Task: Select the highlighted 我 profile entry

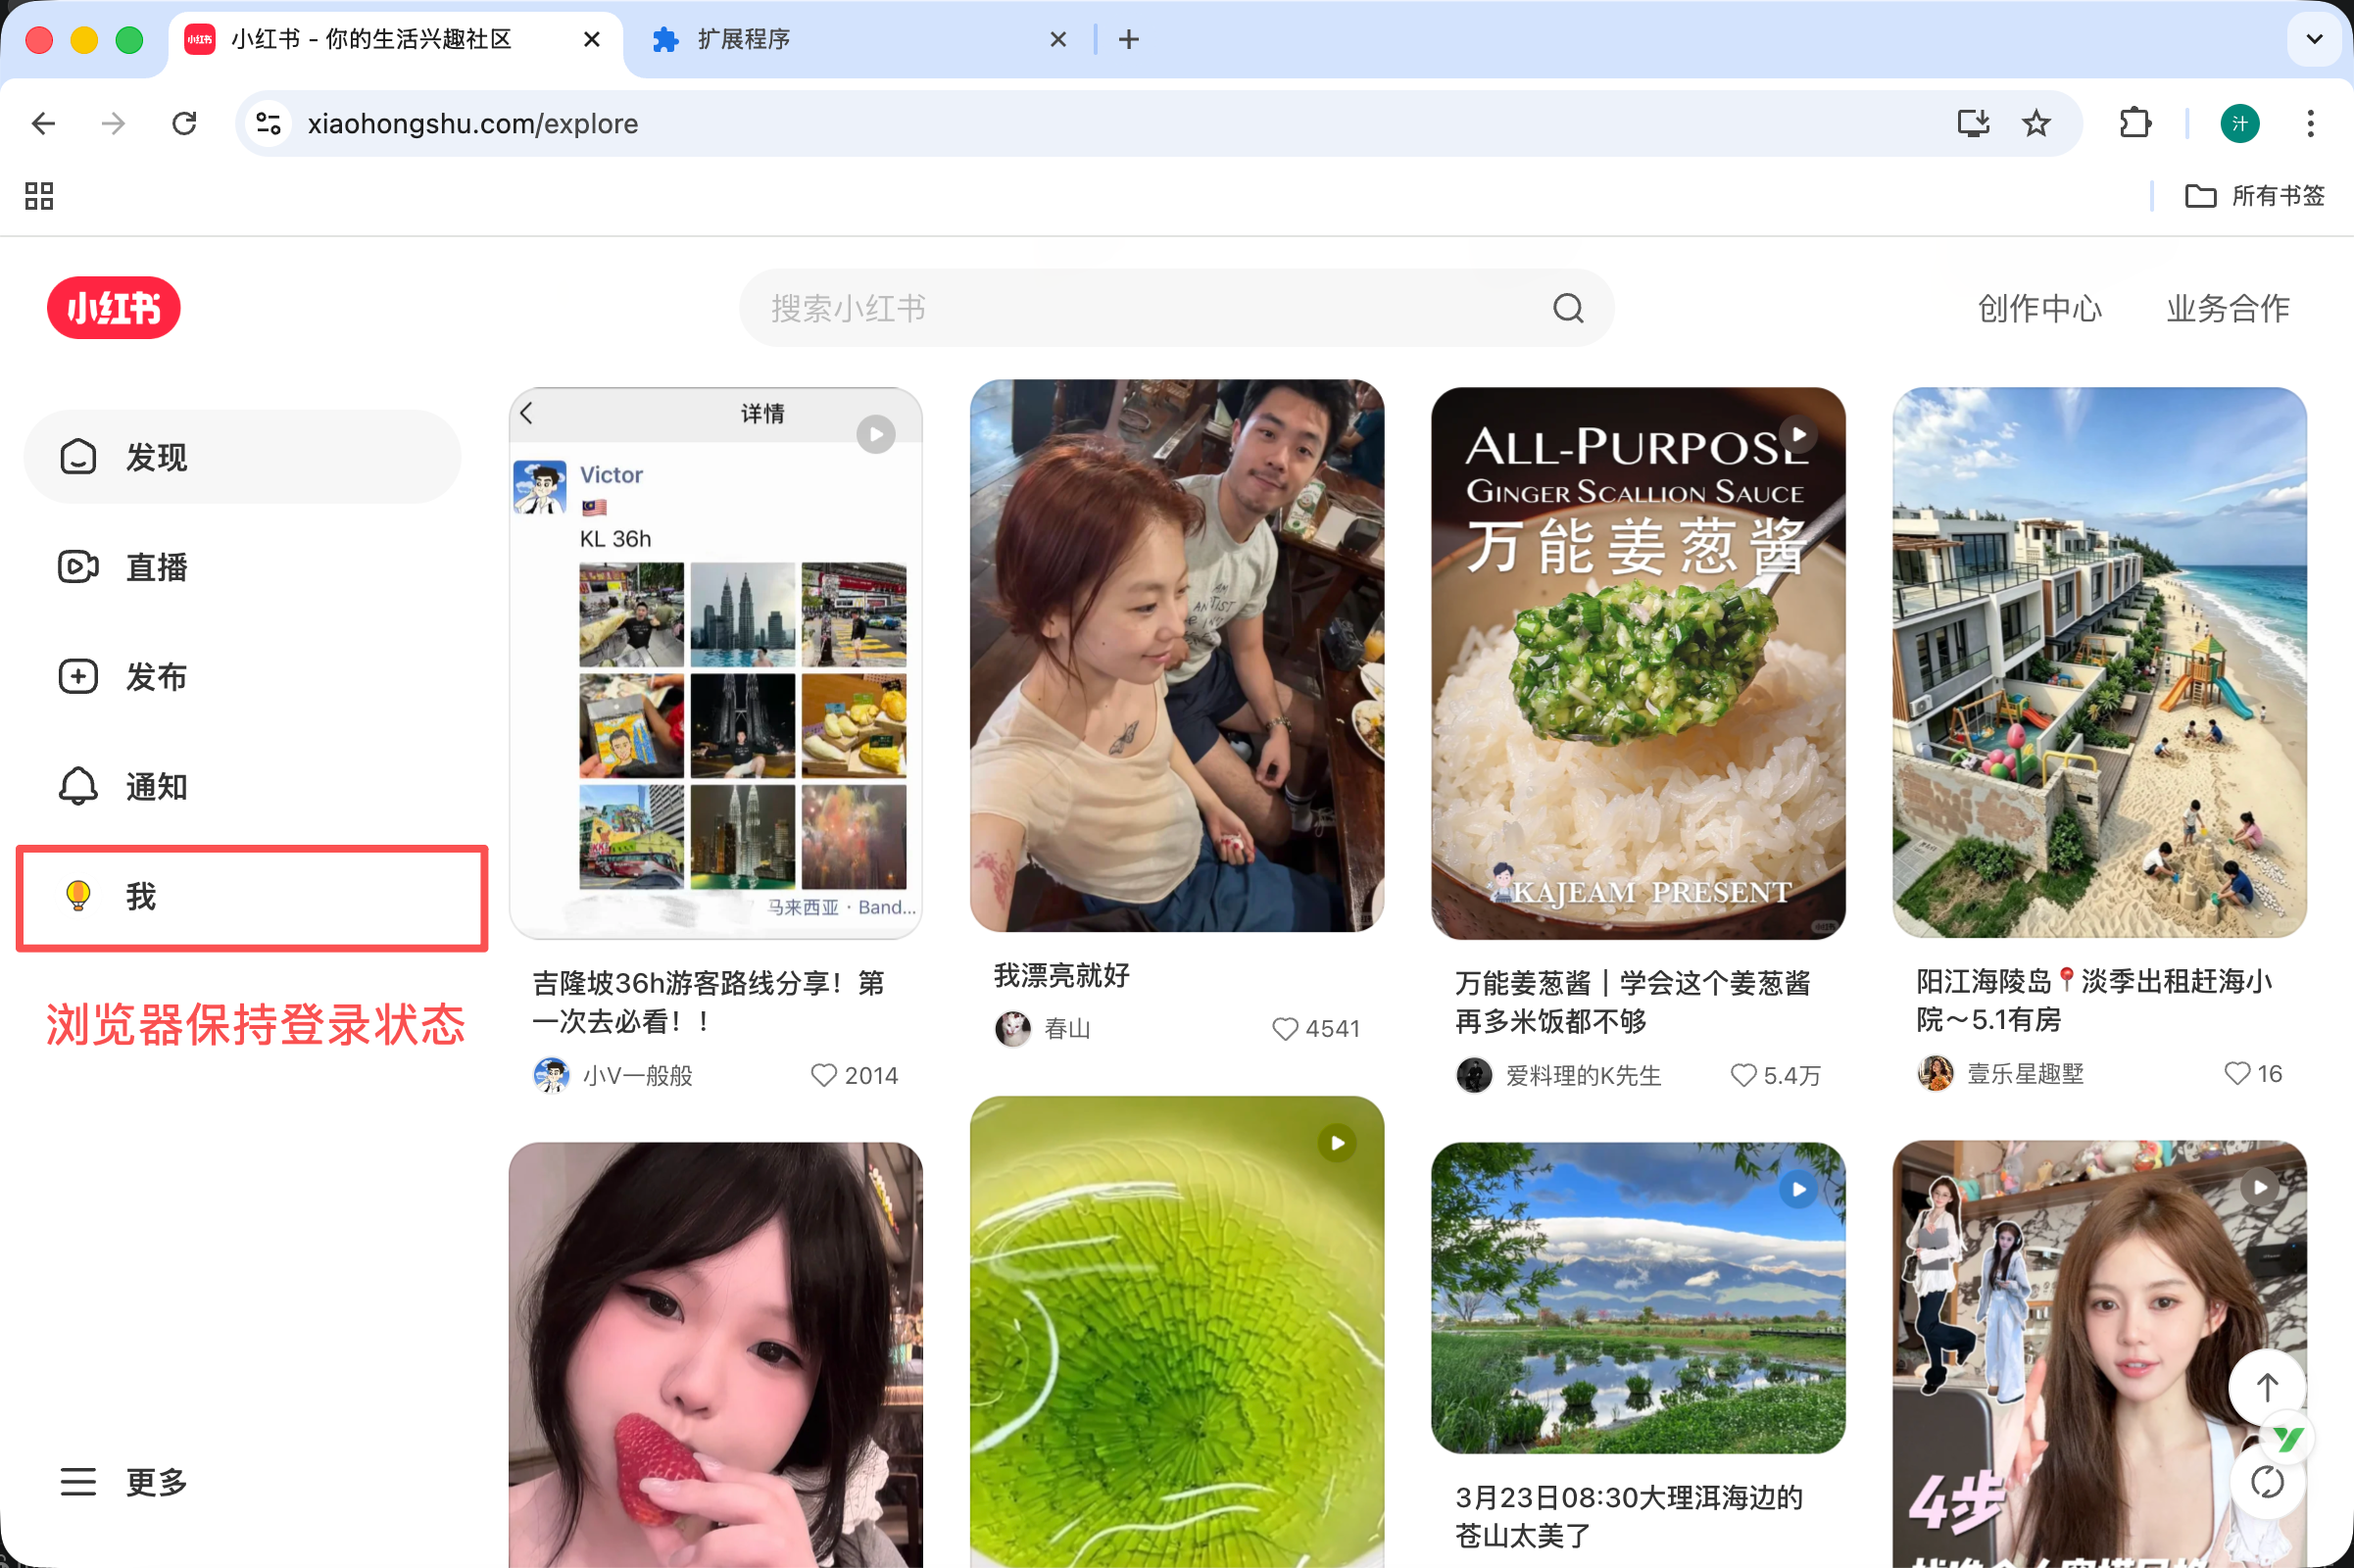Action: pyautogui.click(x=140, y=897)
